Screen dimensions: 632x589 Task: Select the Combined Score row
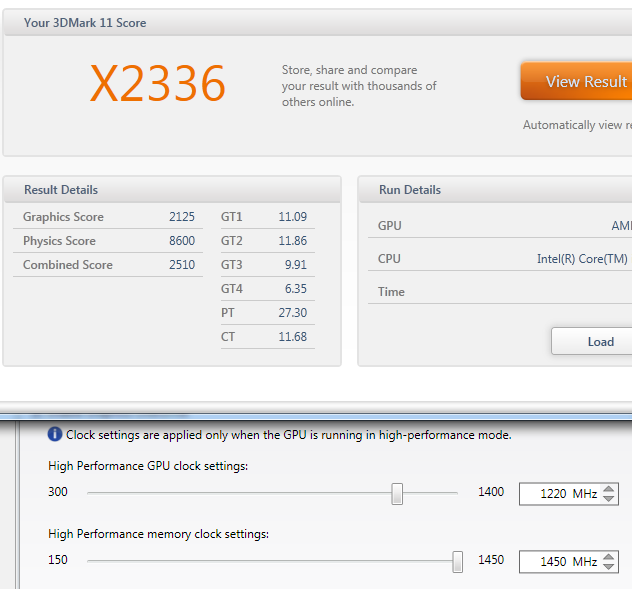click(110, 265)
